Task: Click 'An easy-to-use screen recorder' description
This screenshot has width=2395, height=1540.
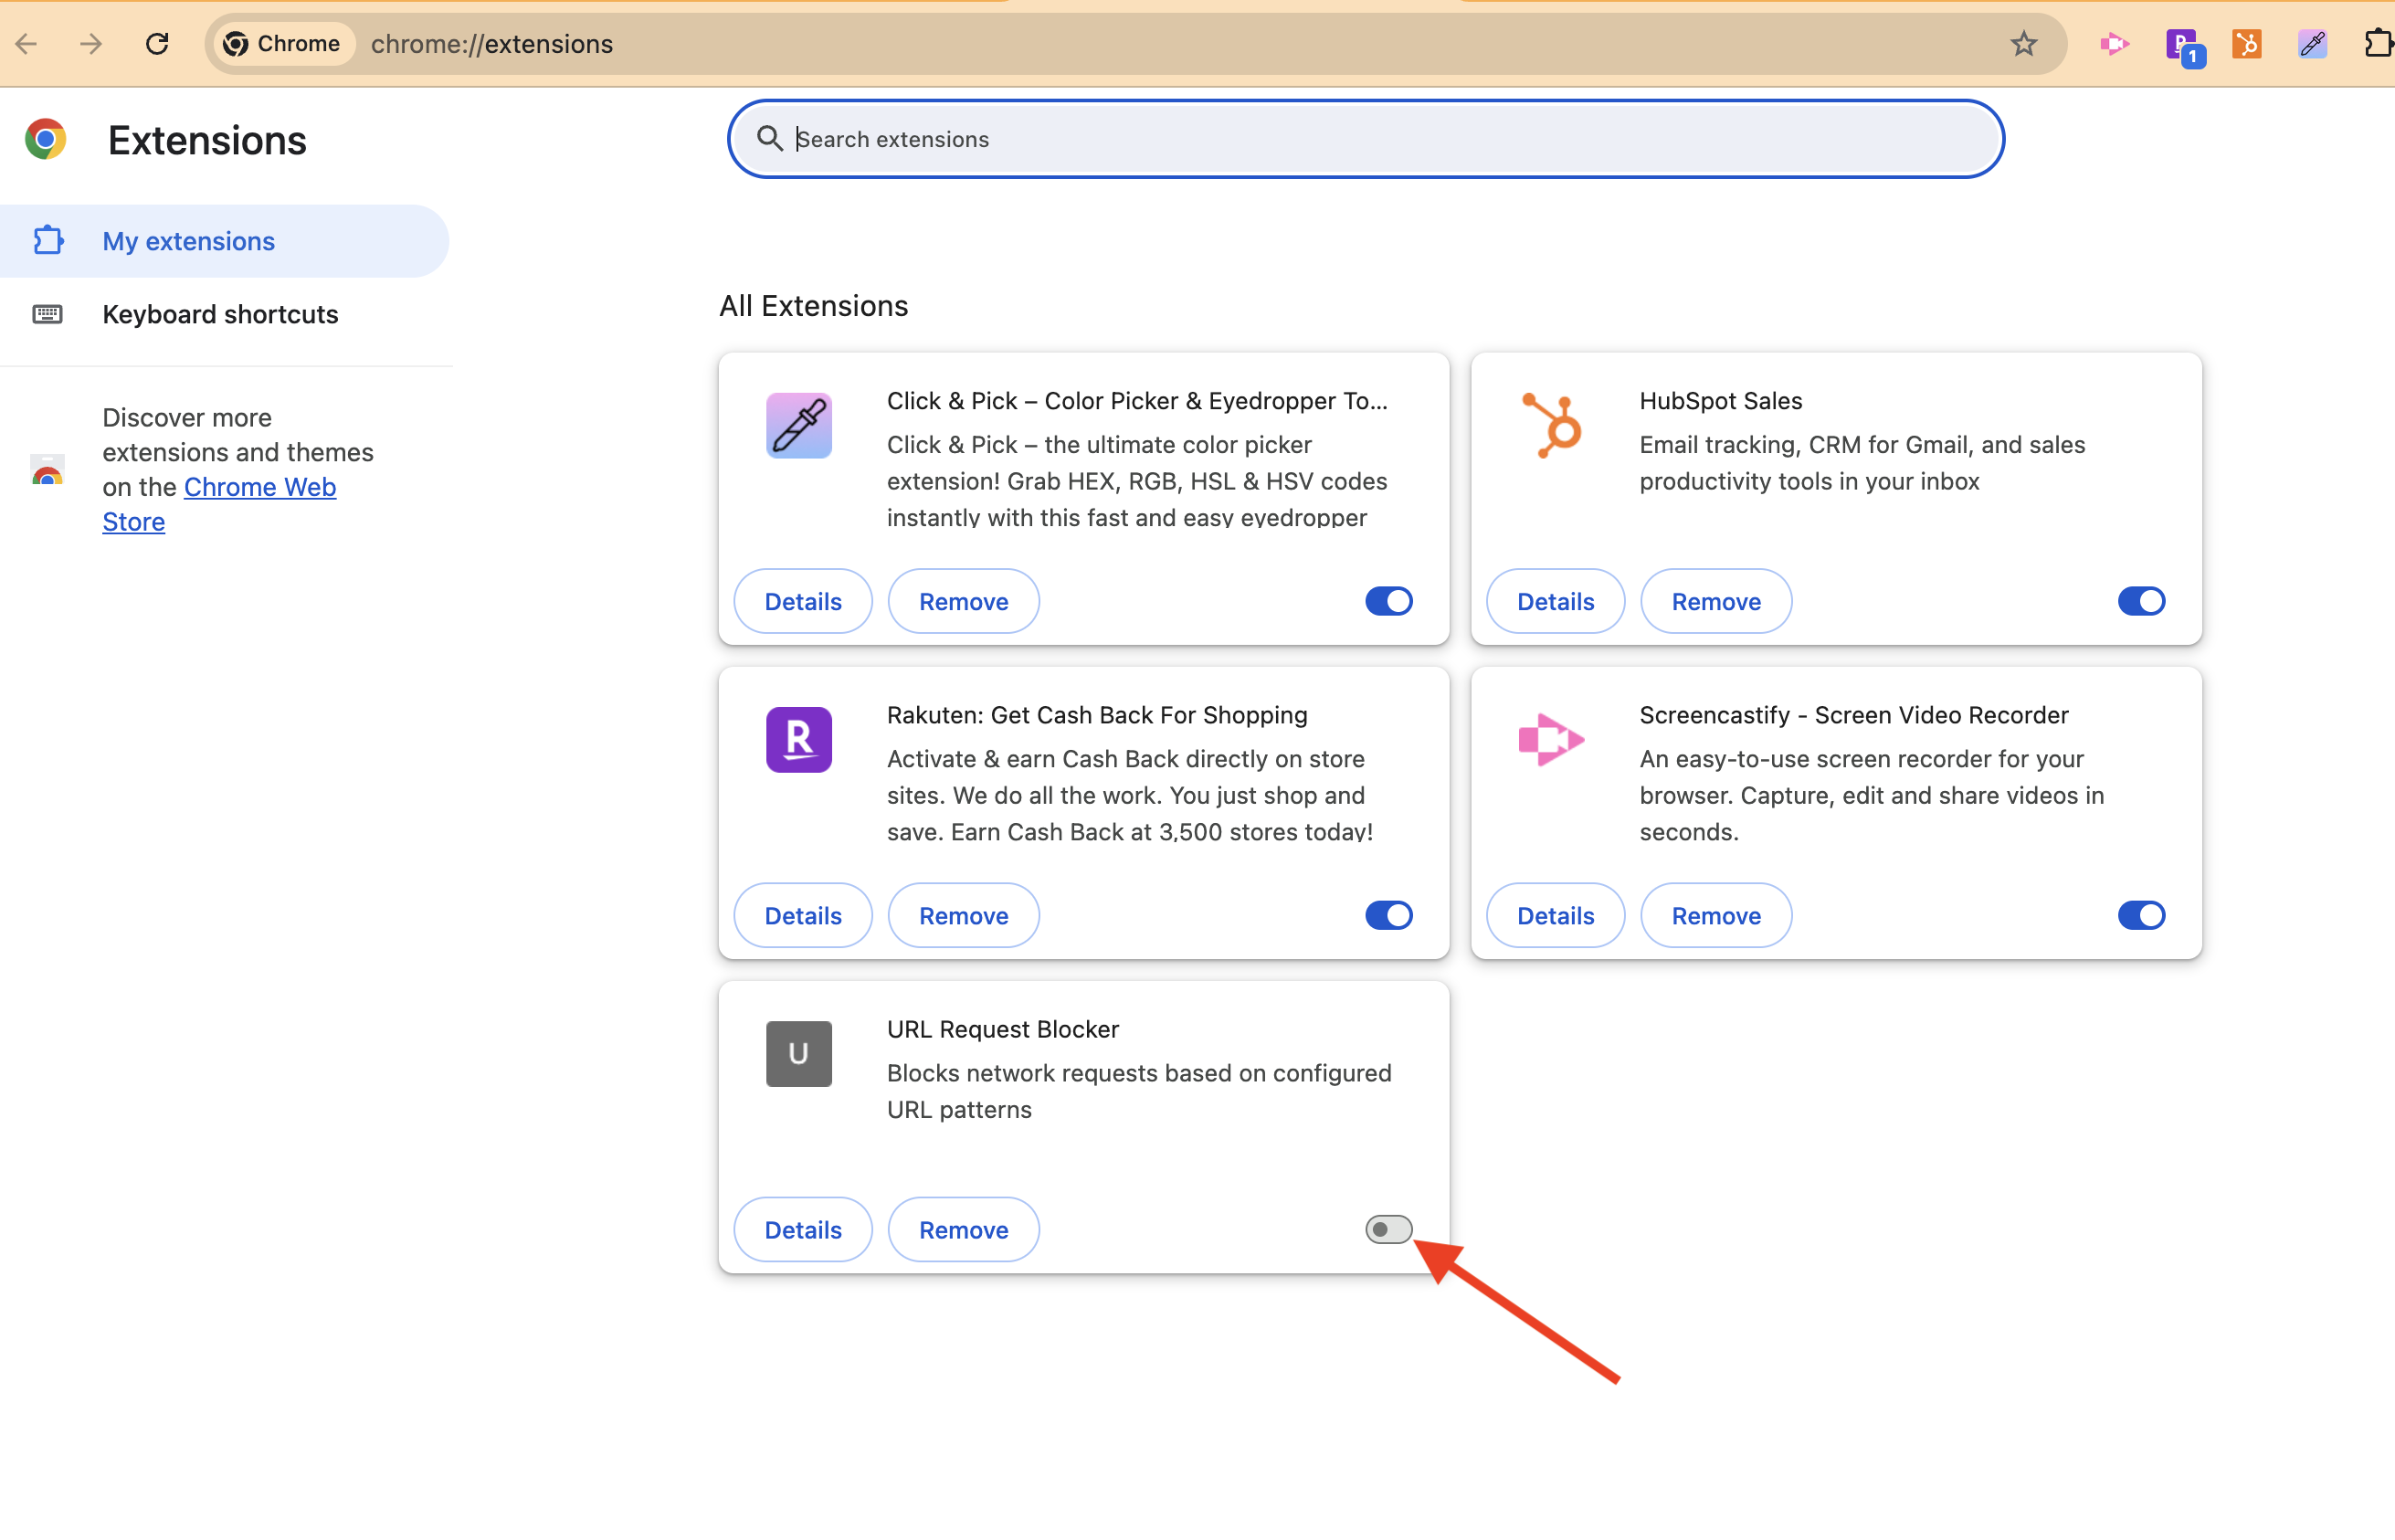Action: pyautogui.click(x=1872, y=795)
